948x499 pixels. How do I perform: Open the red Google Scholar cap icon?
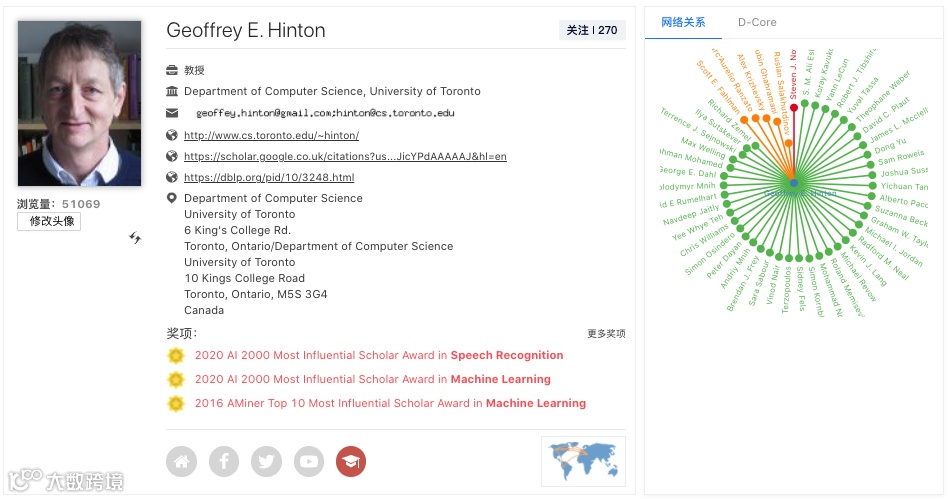pos(351,461)
